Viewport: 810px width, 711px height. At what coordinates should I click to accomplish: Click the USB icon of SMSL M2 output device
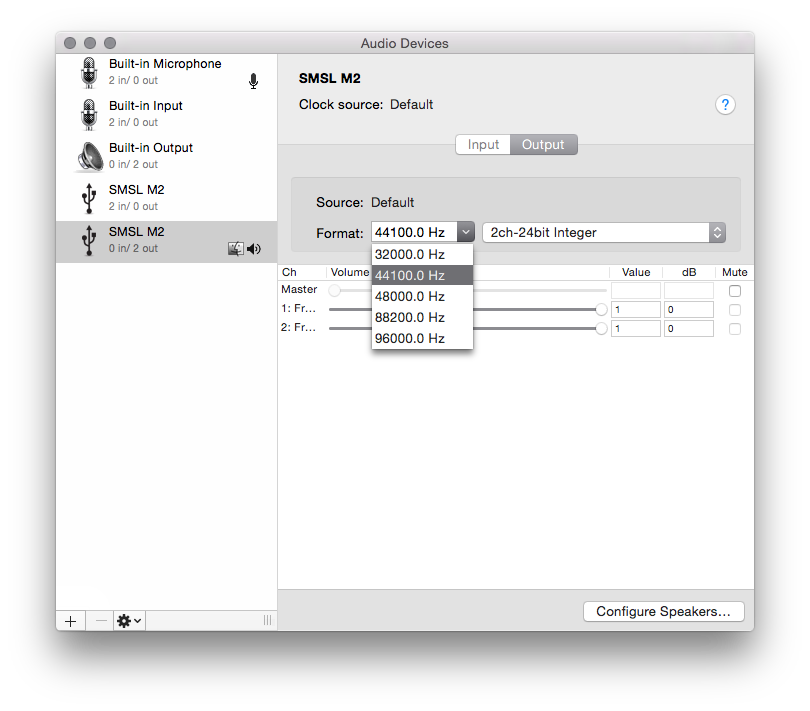89,240
